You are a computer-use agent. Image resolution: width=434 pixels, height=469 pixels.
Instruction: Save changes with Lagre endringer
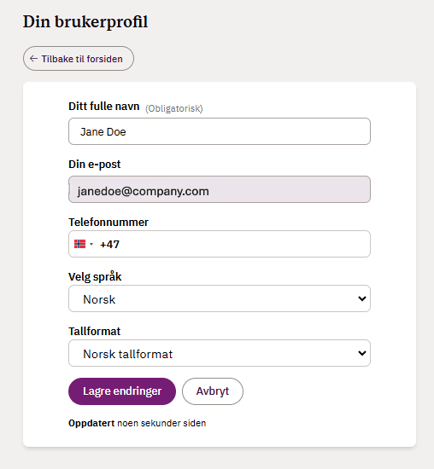[x=122, y=391]
